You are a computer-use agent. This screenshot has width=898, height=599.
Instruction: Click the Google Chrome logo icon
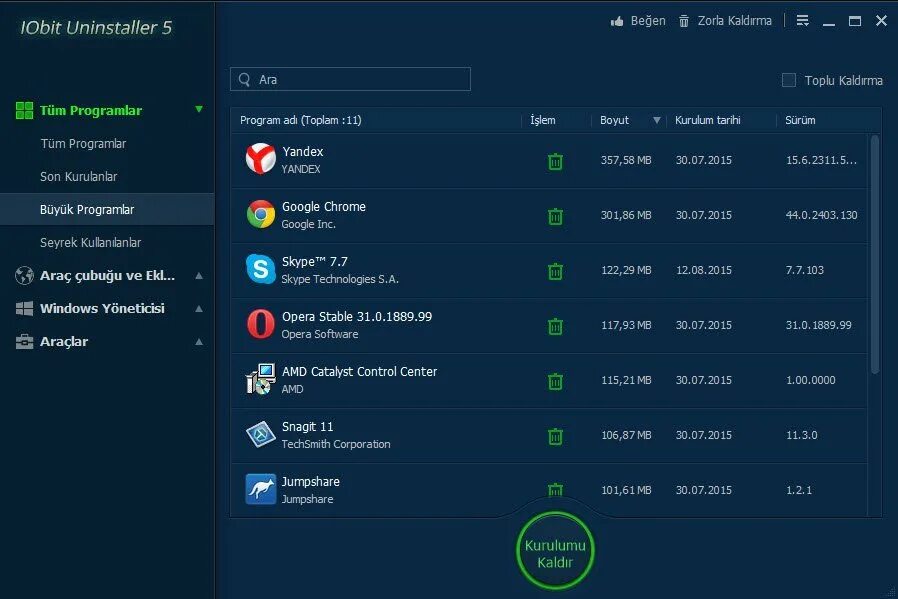261,214
